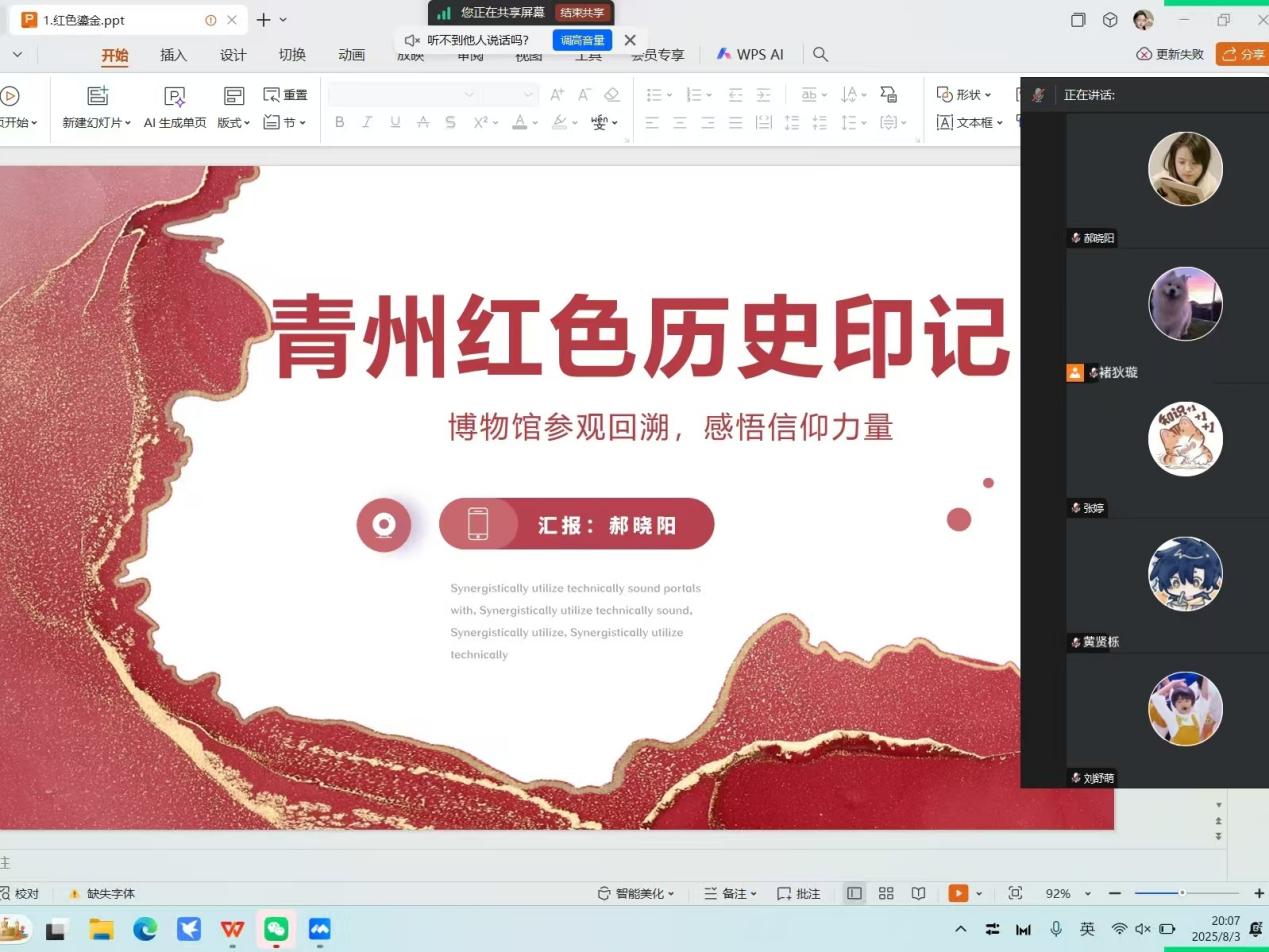This screenshot has height=952, width=1269.
Task: Open the 形状 shapes dropdown
Action: pyautogui.click(x=964, y=95)
